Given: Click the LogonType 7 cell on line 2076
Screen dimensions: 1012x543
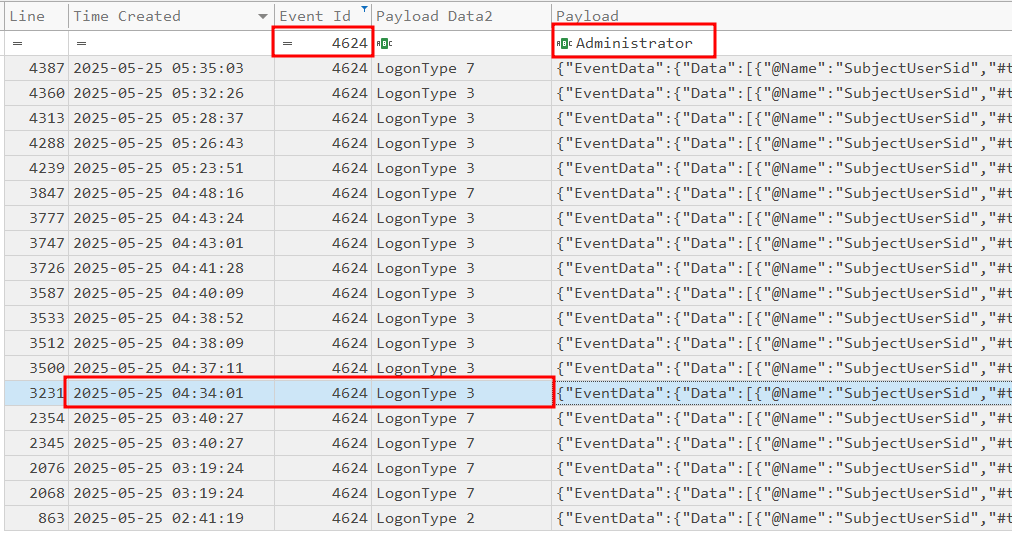Looking at the screenshot, I should coord(425,468).
